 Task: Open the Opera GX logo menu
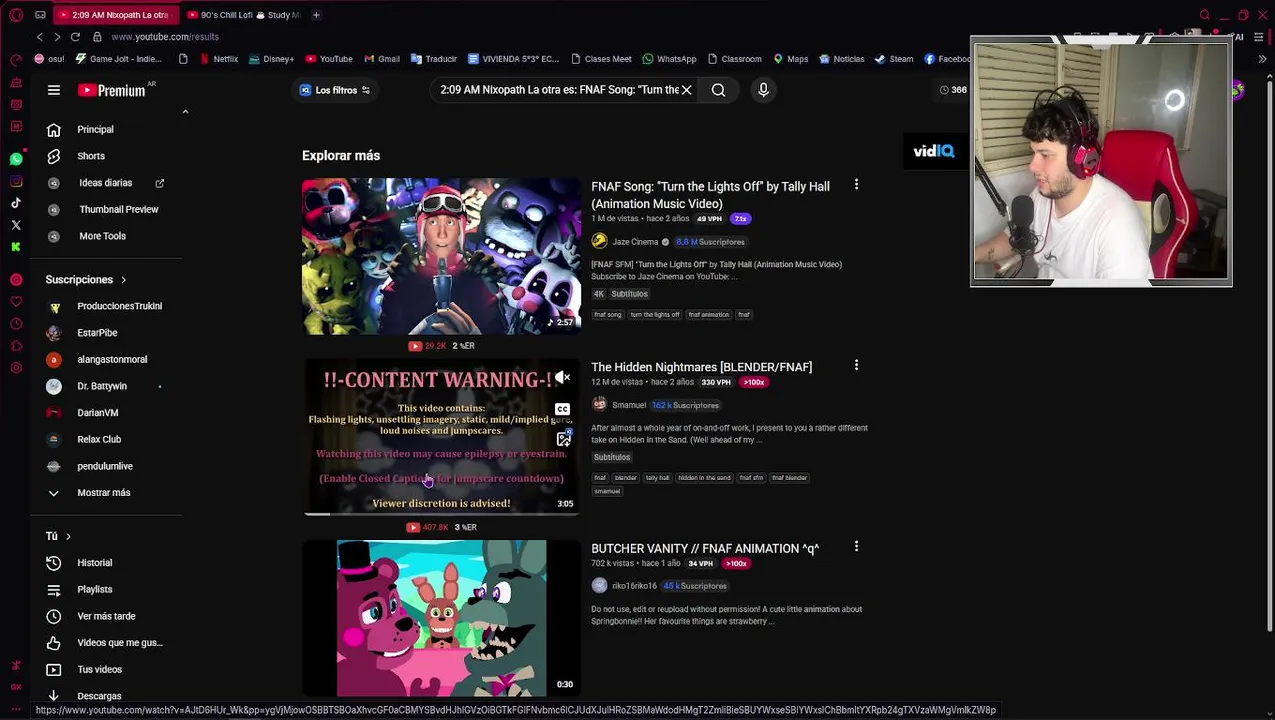pos(16,15)
